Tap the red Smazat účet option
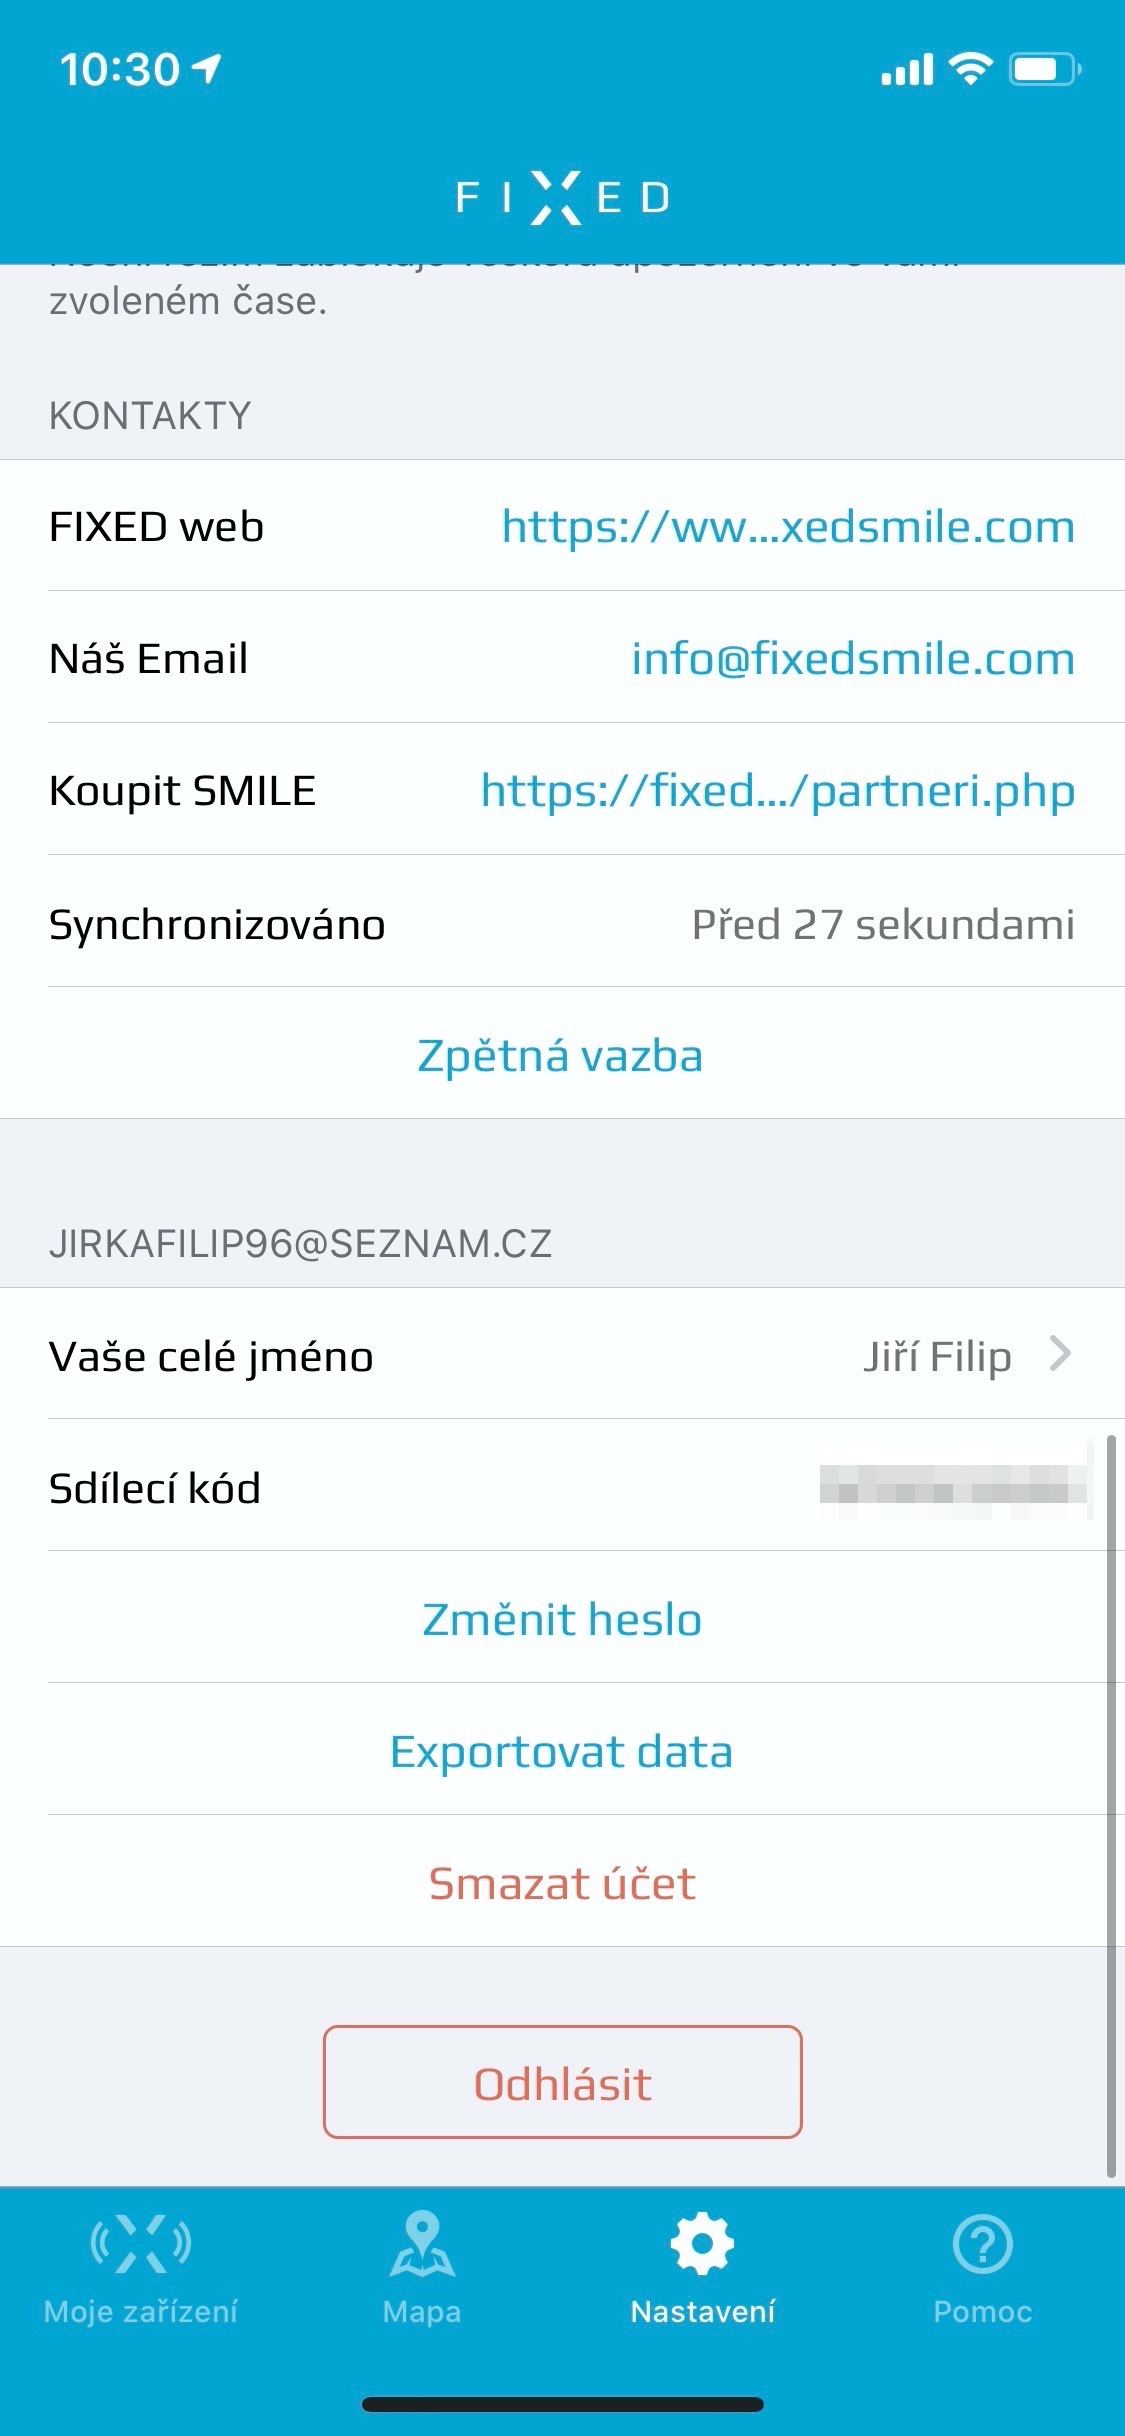 [562, 1883]
